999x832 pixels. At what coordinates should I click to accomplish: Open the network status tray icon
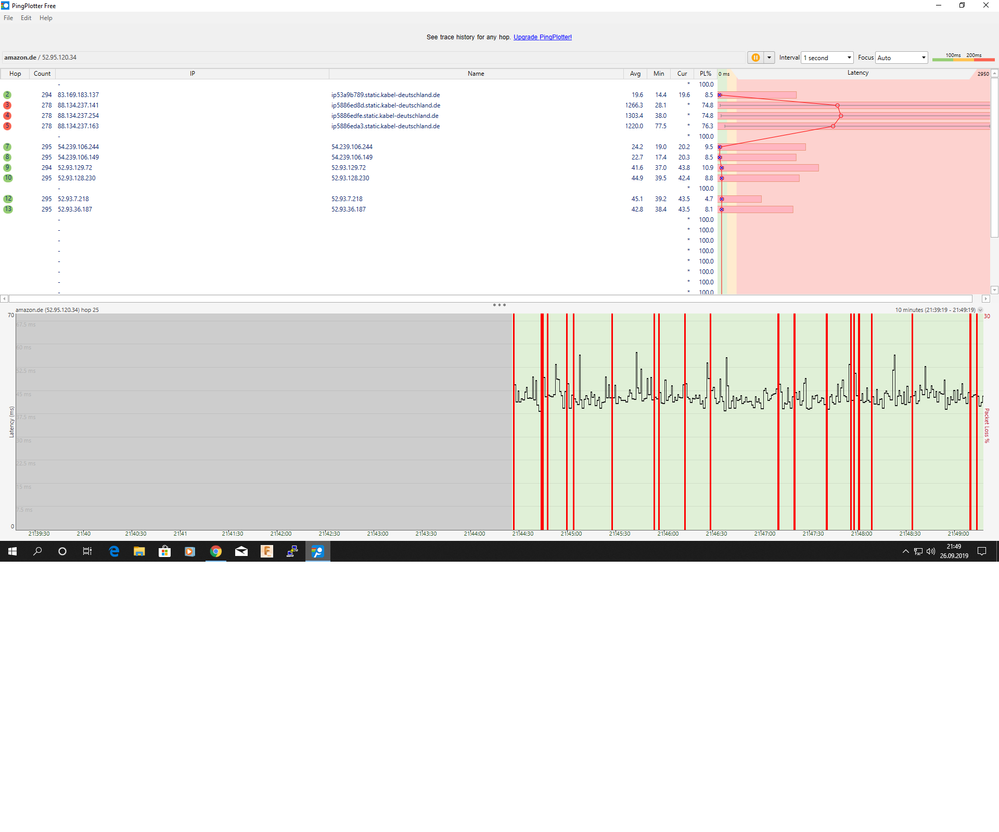[x=918, y=552]
